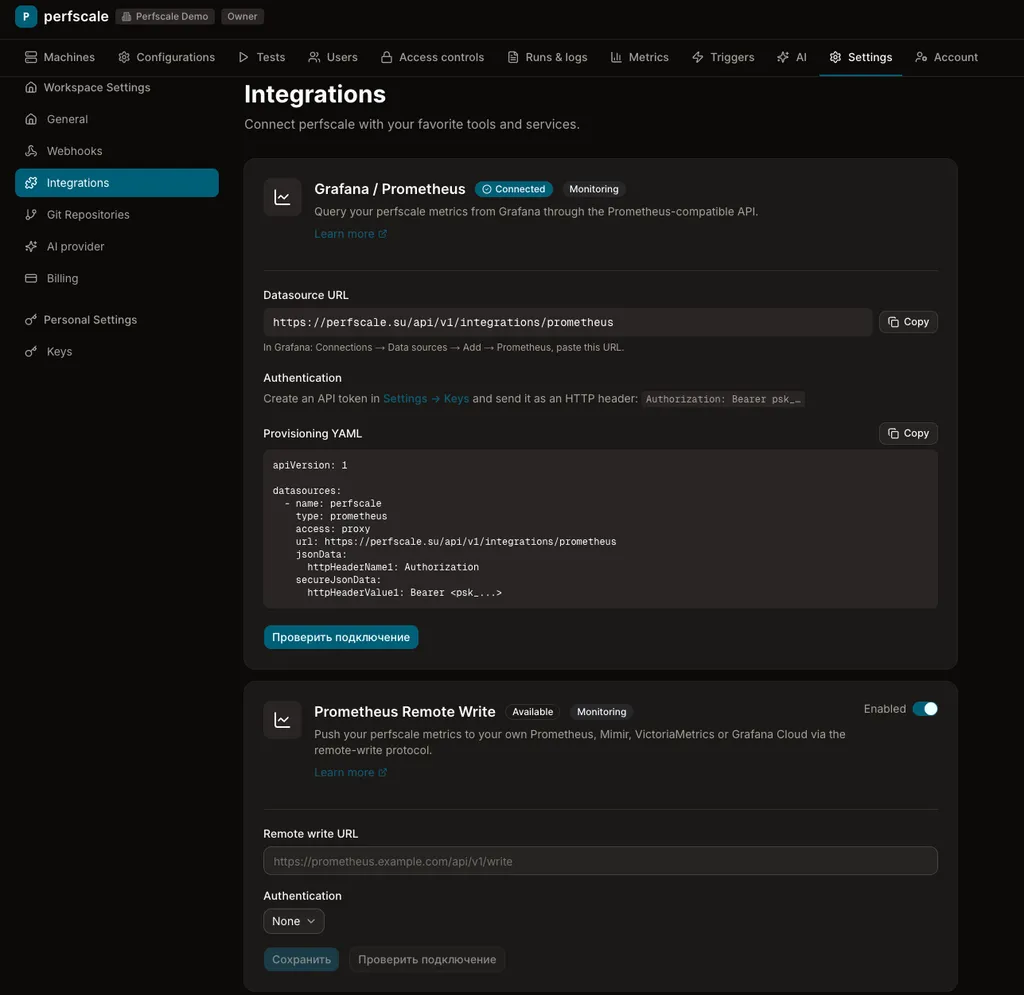Open Runs & logs tab
This screenshot has height=995, width=1024.
[547, 57]
